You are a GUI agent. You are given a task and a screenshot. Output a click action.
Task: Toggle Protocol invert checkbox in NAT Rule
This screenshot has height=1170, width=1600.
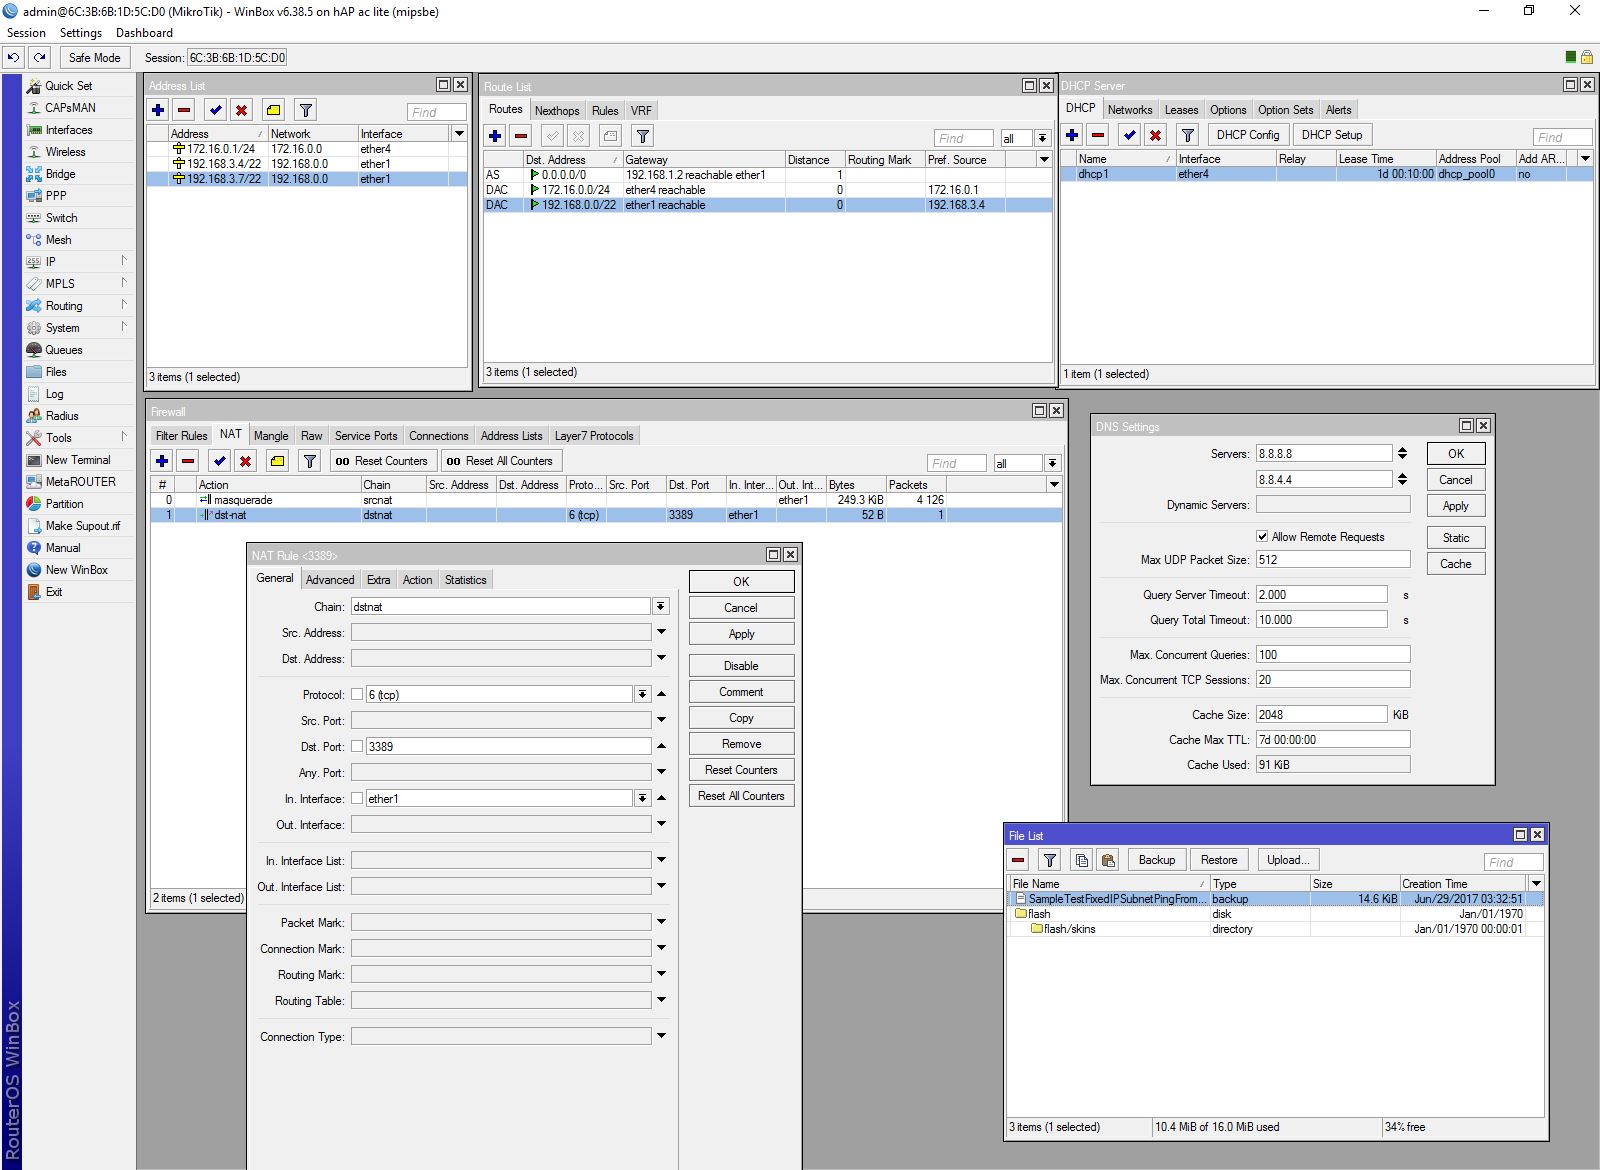[356, 694]
